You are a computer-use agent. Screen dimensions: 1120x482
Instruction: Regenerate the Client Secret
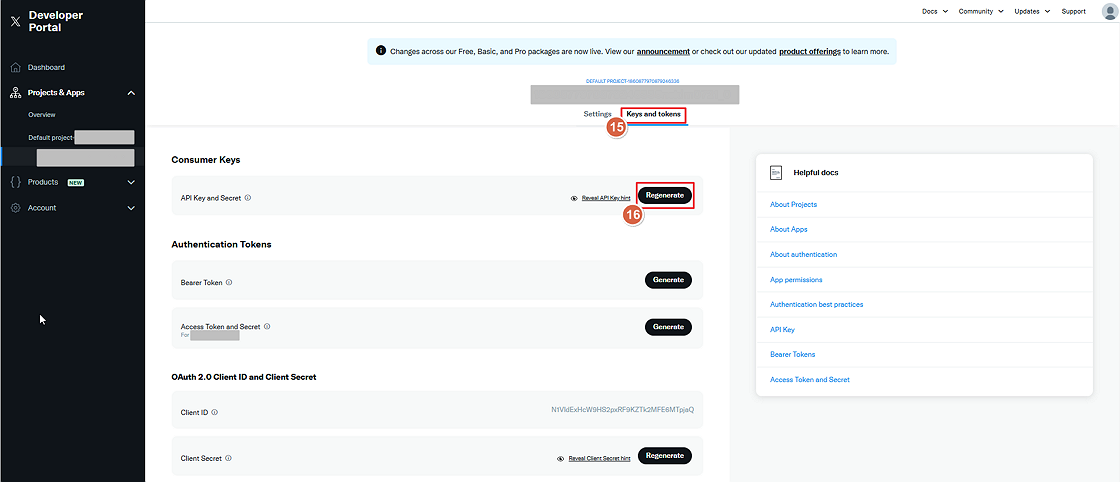coord(665,456)
